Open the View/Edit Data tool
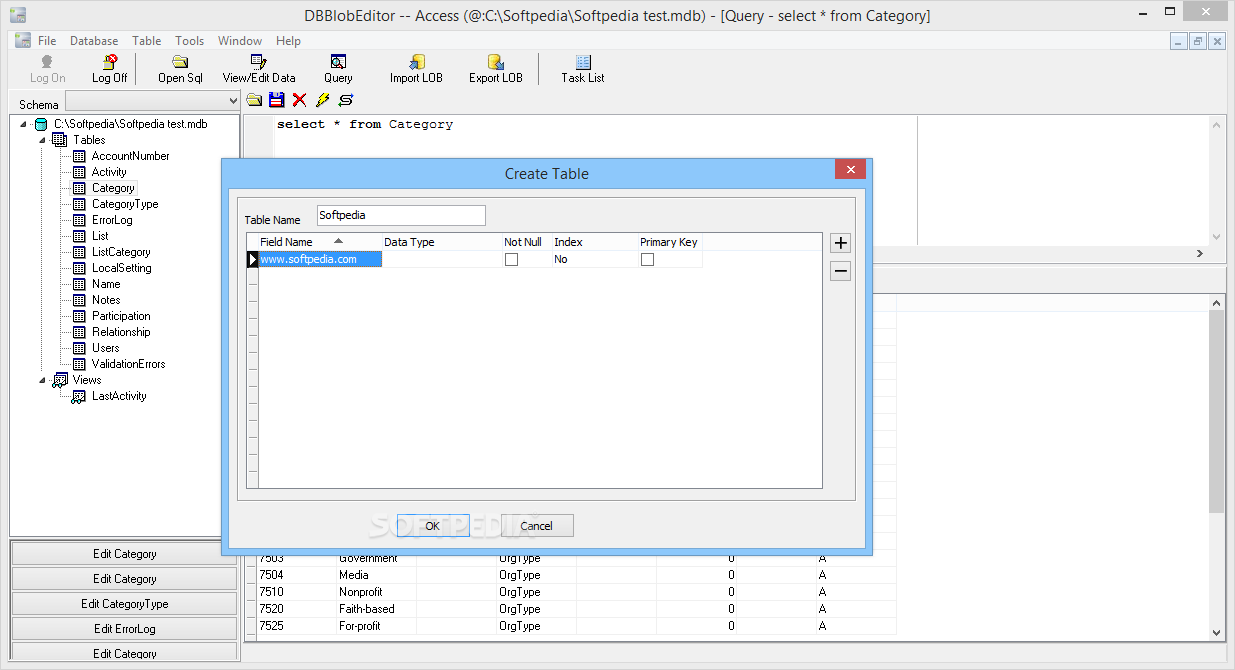1235x670 pixels. coord(259,69)
